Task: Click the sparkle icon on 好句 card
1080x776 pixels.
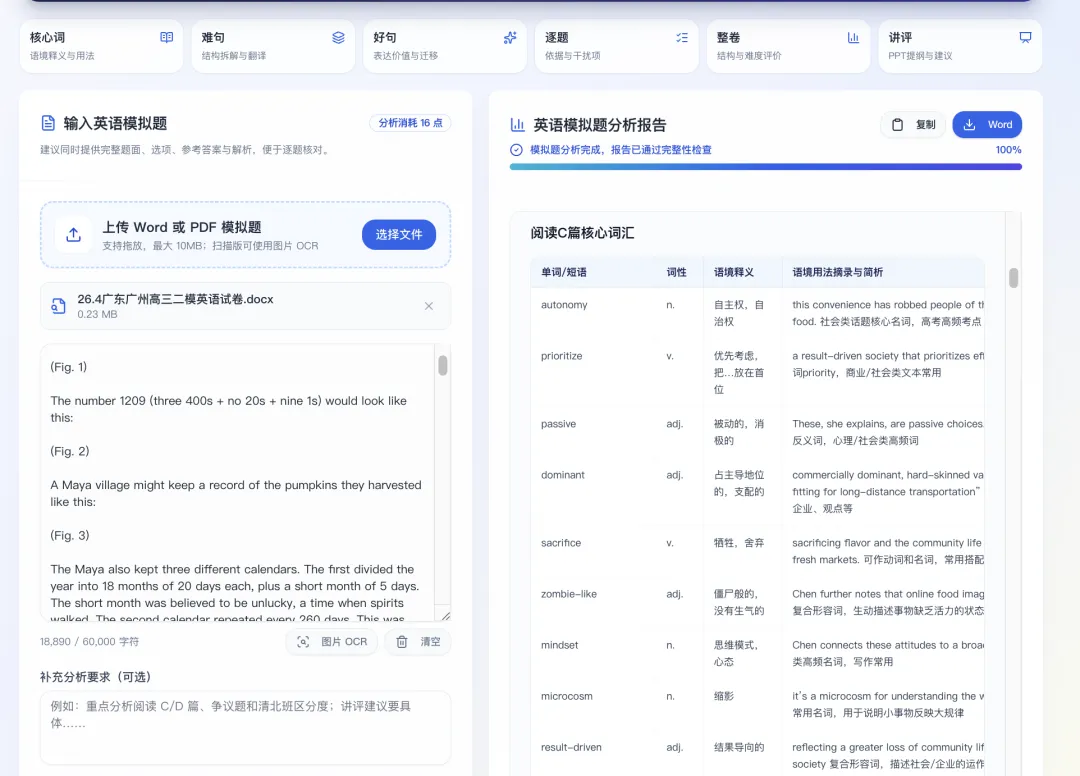Action: pyautogui.click(x=510, y=37)
